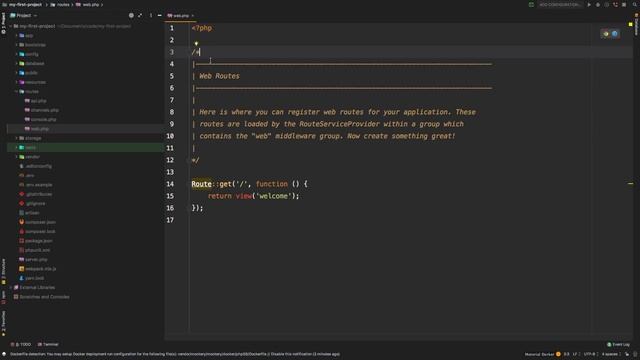Open the Terminal tool window

point(48,344)
